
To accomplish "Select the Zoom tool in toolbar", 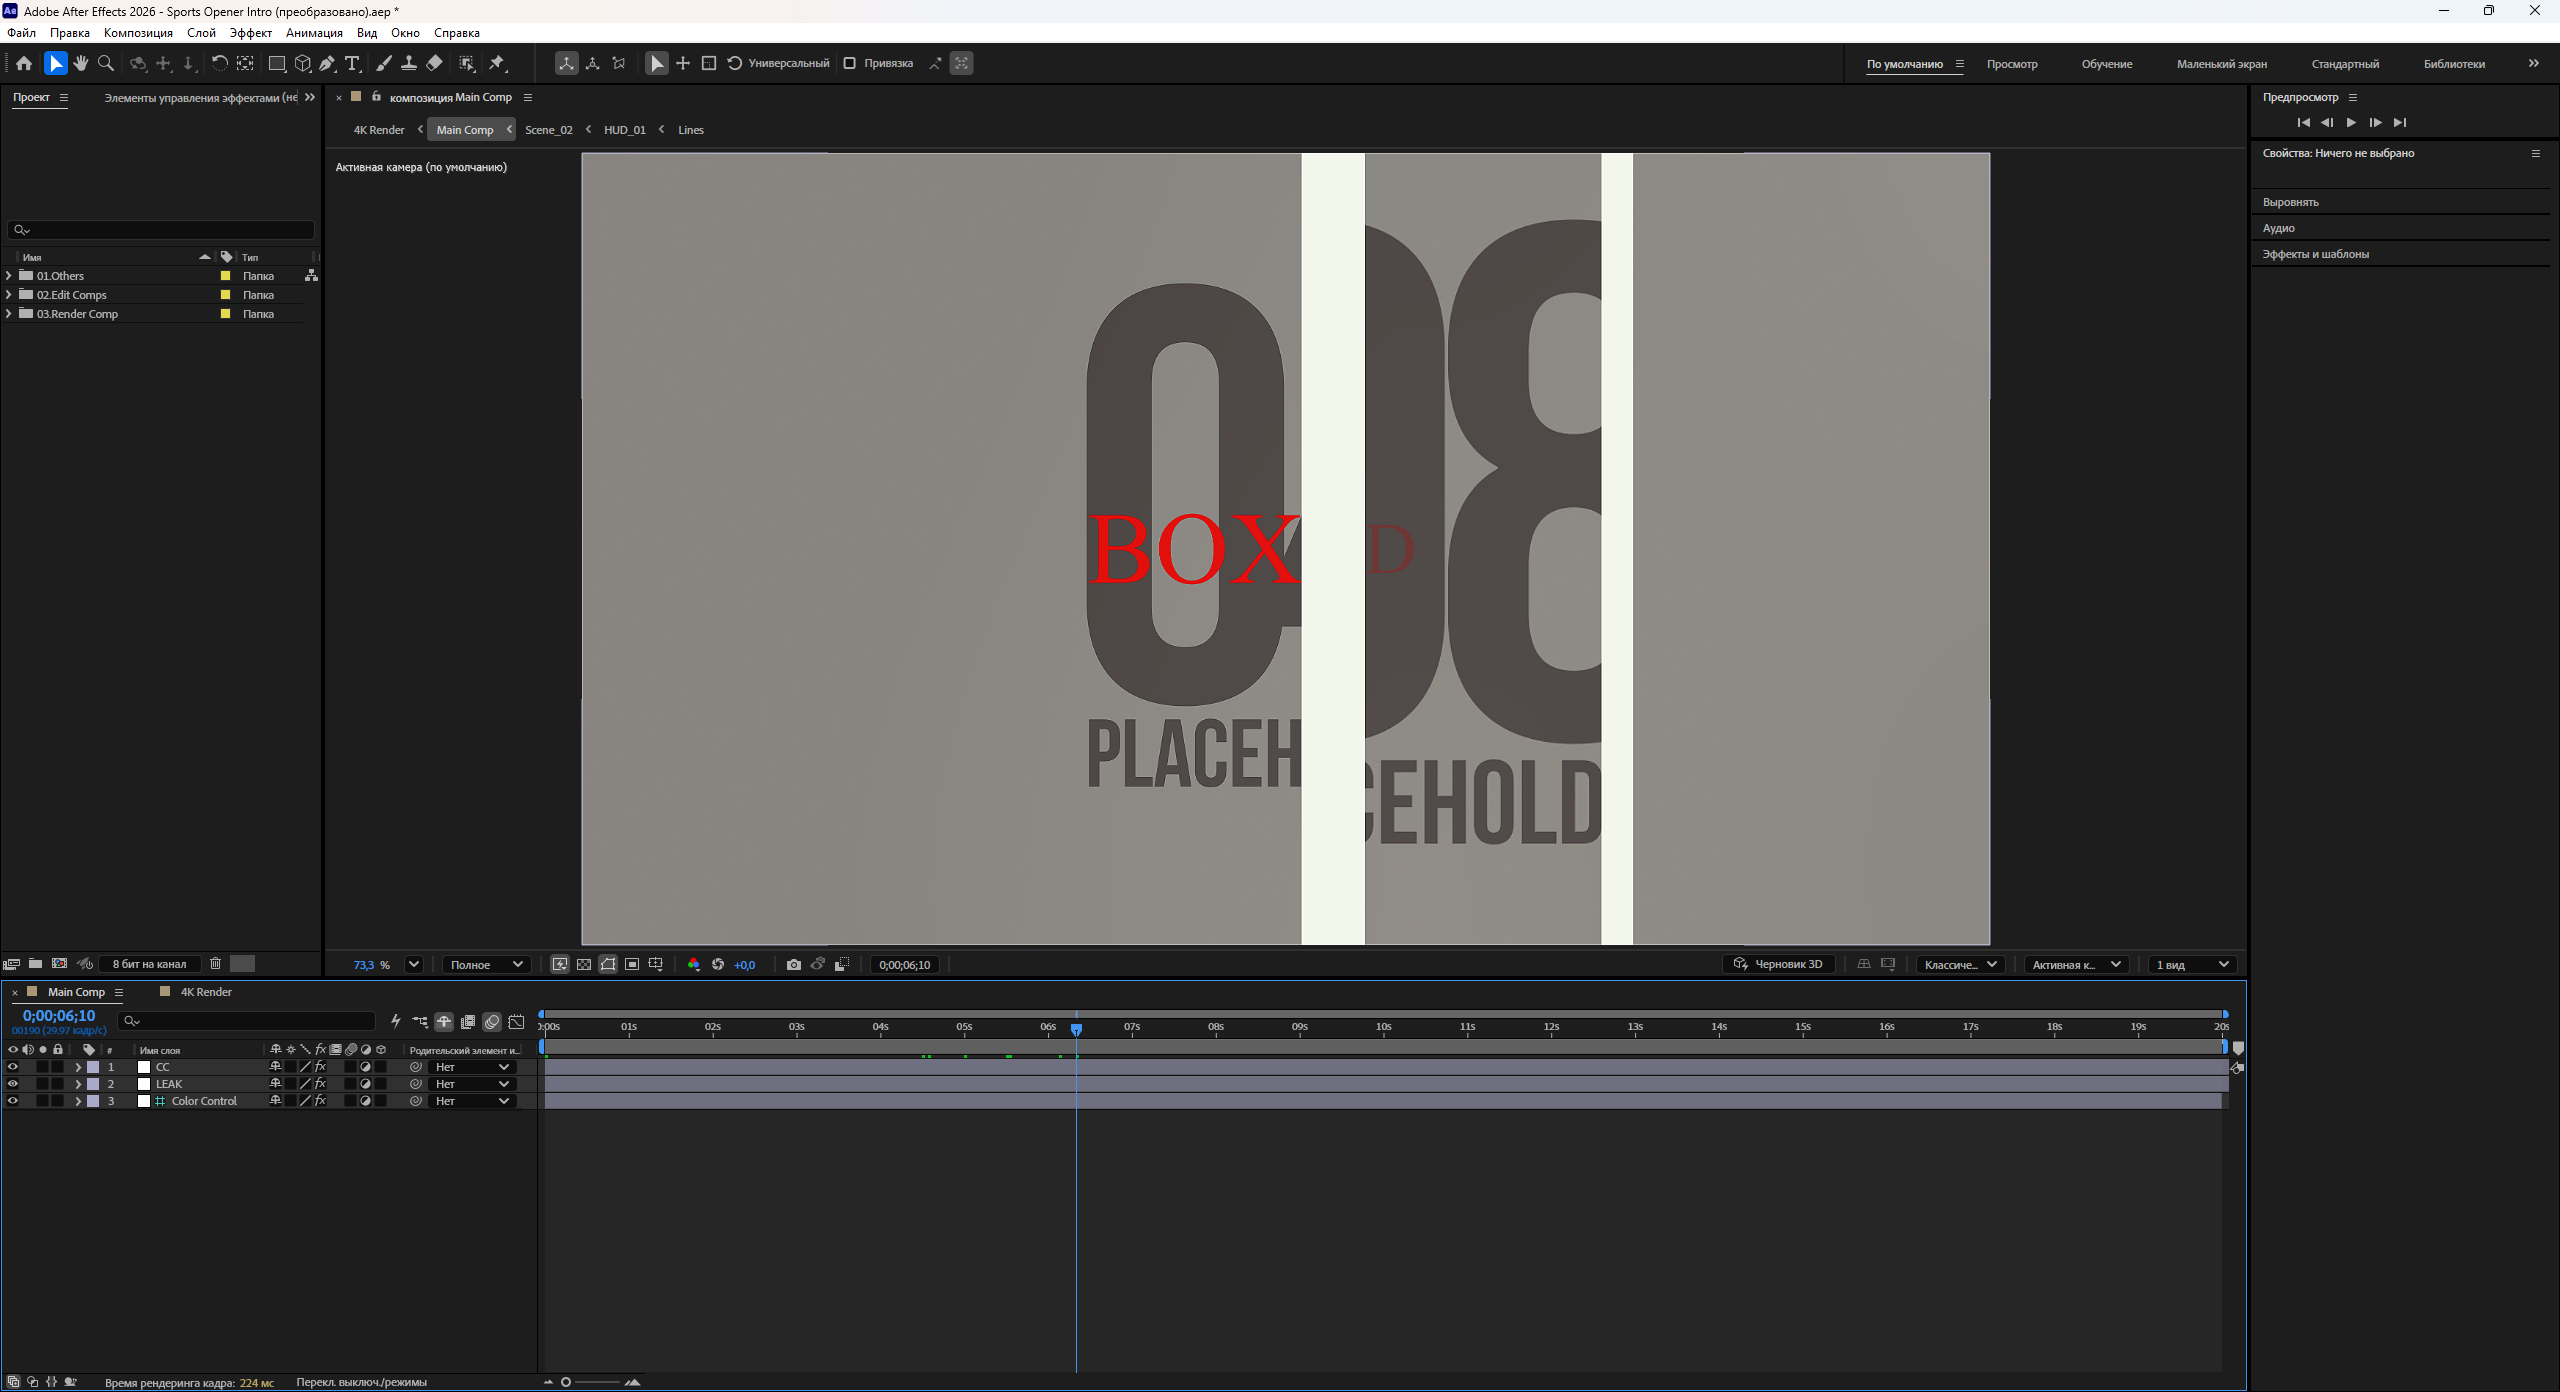I will [106, 63].
